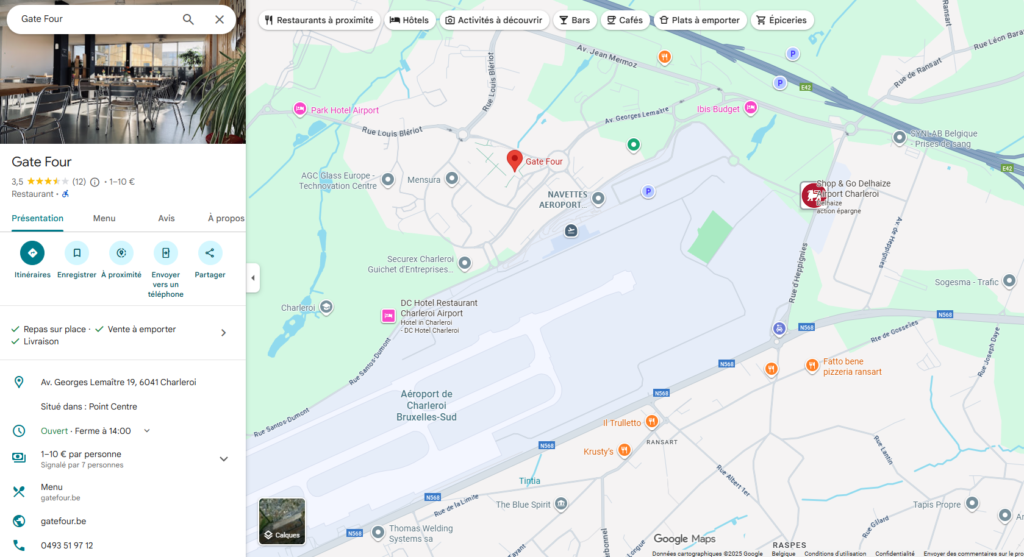Open Itinéraires directions button
Screen dimensions: 1024x557
point(32,253)
